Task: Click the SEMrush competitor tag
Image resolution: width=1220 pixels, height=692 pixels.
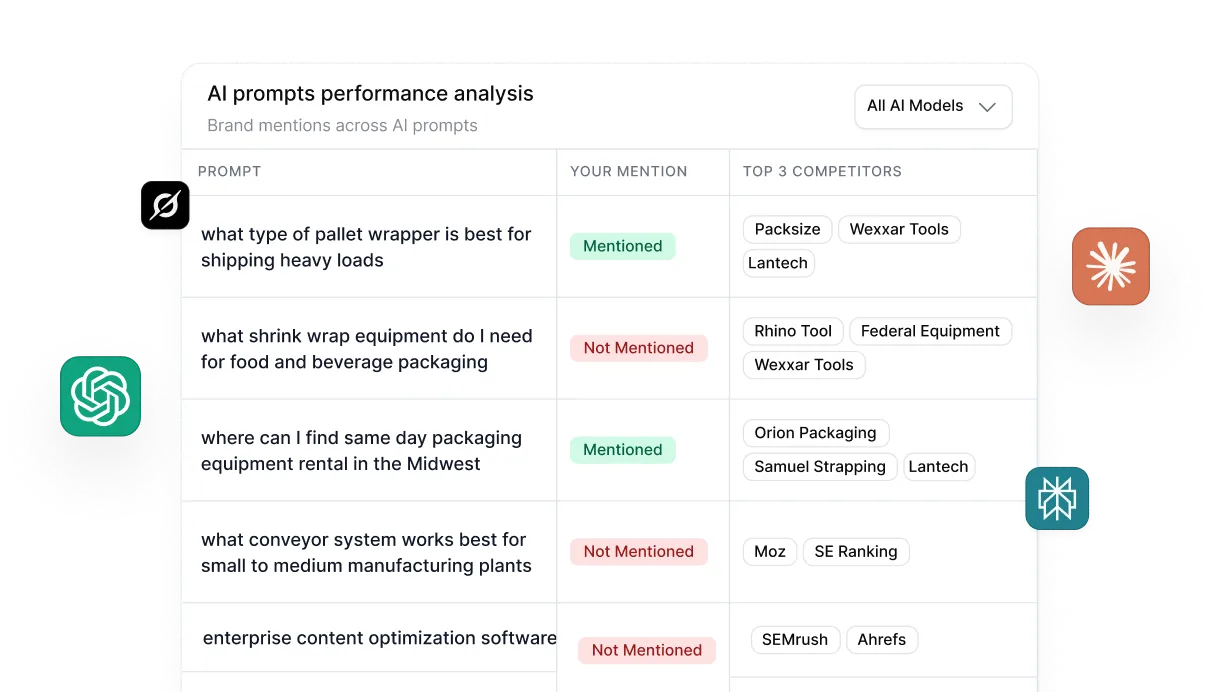Action: (795, 640)
